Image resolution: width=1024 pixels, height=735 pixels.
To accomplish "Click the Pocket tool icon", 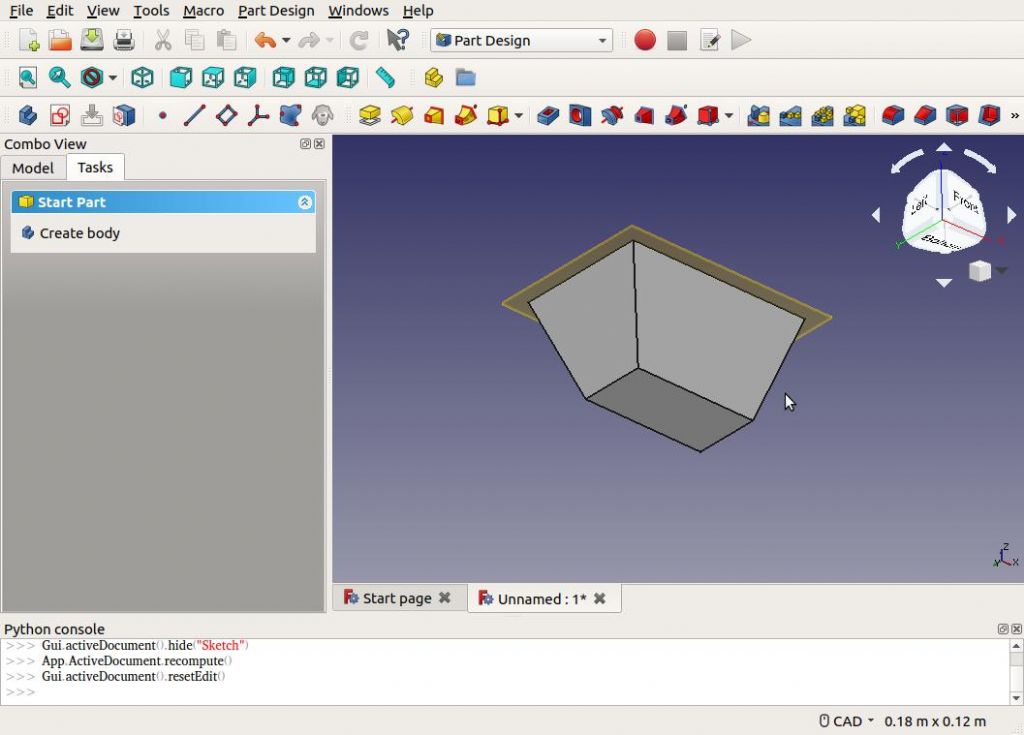I will (547, 115).
